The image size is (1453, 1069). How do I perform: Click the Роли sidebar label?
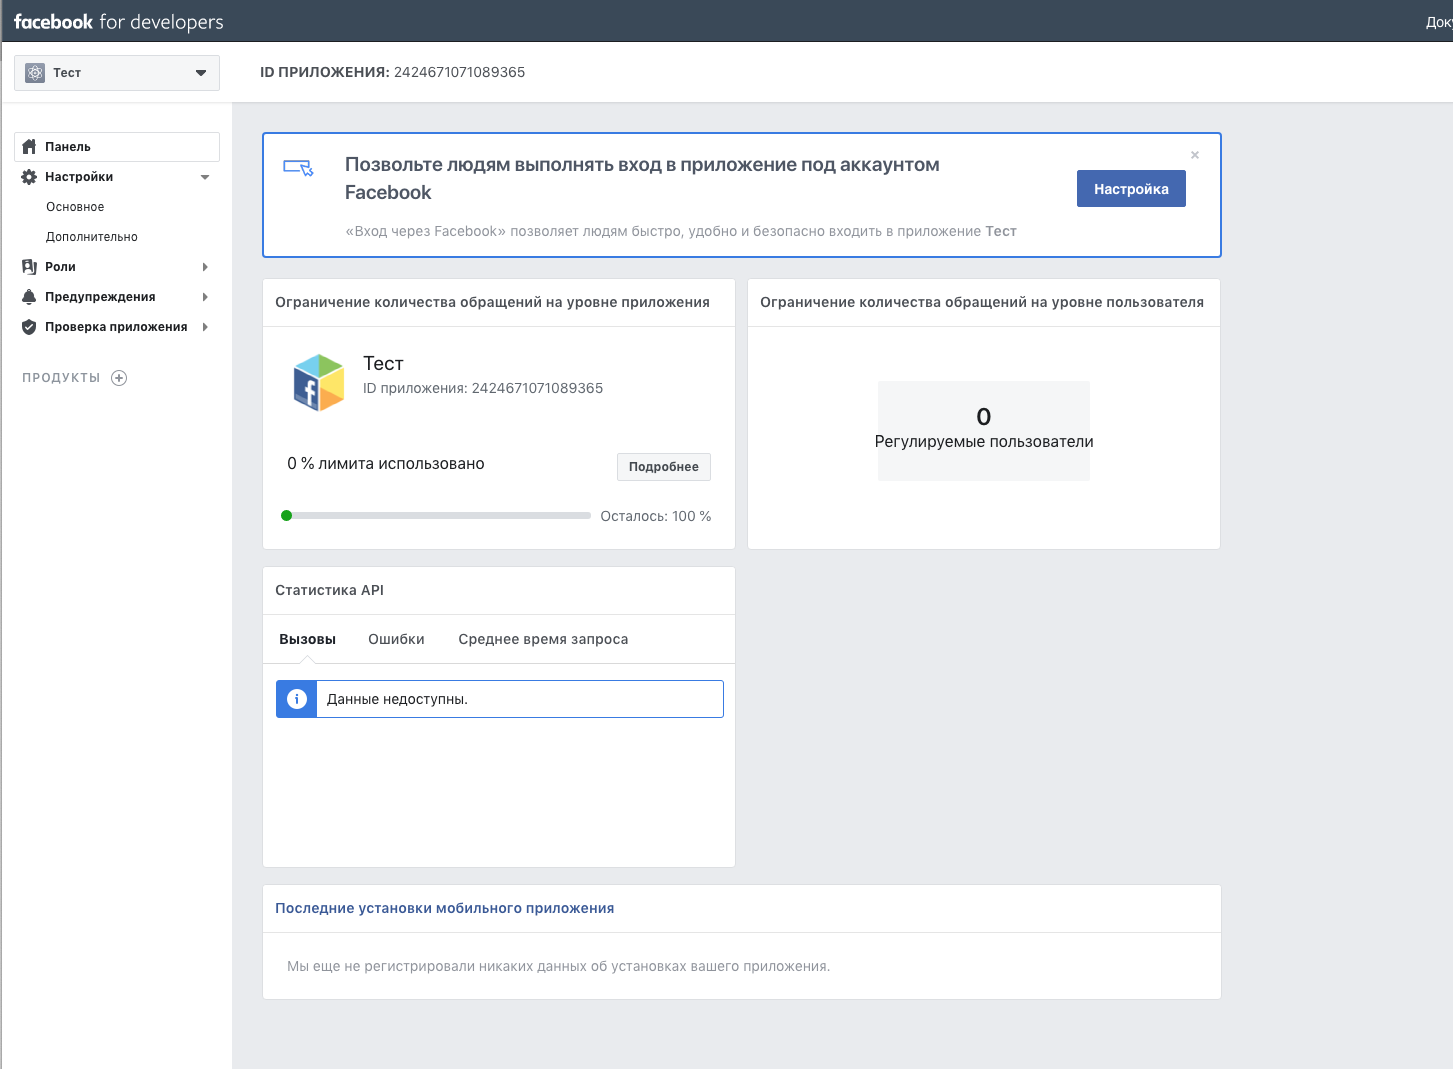[60, 267]
